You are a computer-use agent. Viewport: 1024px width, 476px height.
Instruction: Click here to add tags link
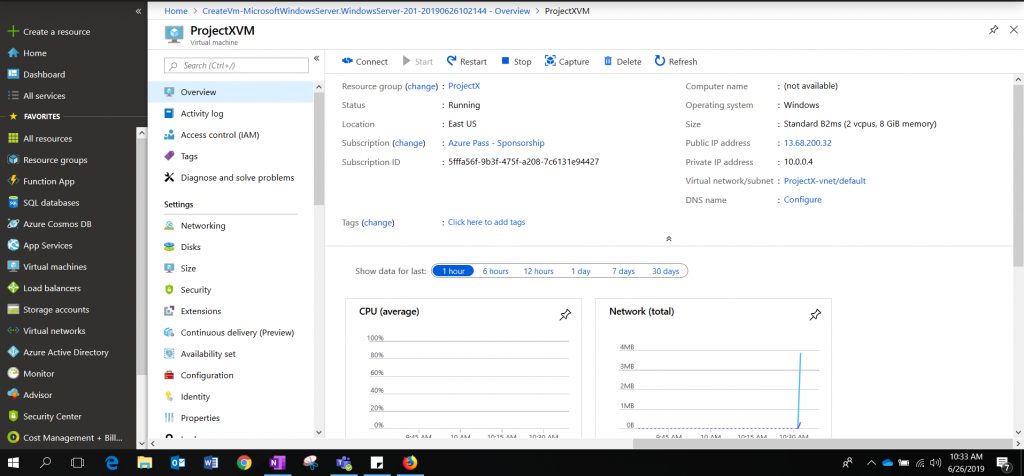coord(487,222)
